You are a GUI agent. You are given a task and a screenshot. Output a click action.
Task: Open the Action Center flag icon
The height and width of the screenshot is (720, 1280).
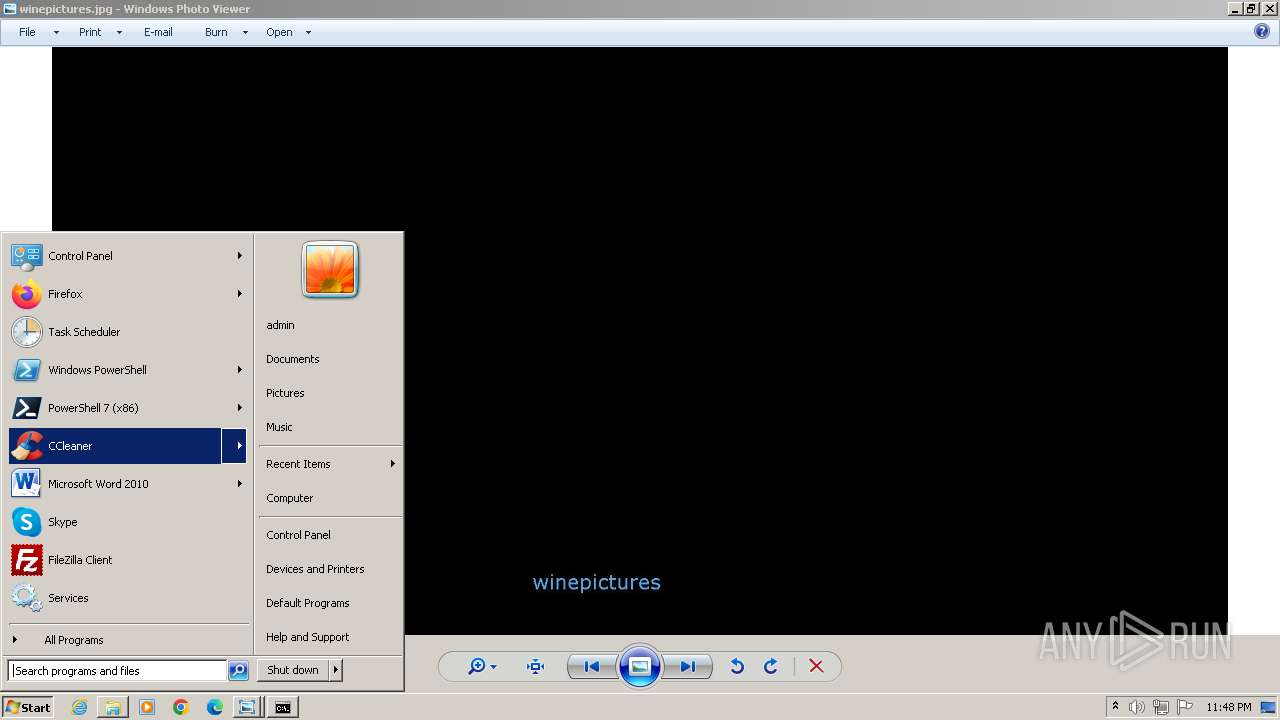click(1185, 707)
